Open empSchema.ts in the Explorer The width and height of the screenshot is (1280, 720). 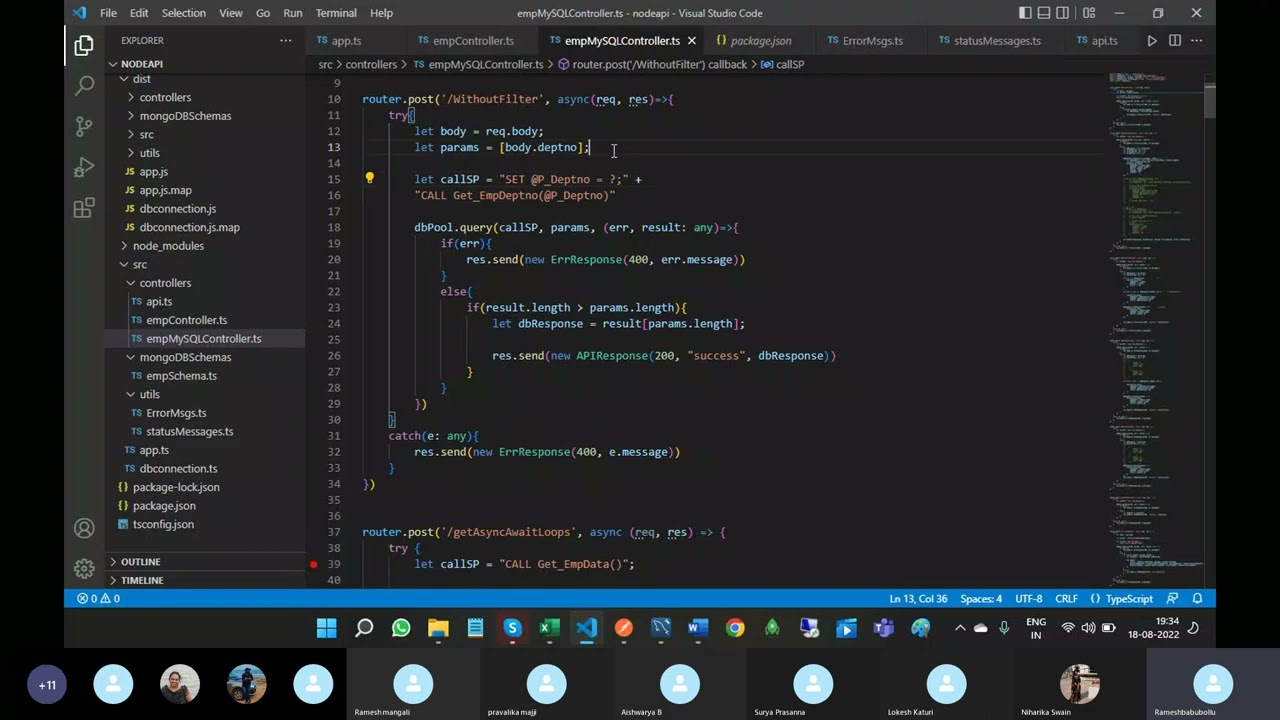click(x=181, y=376)
